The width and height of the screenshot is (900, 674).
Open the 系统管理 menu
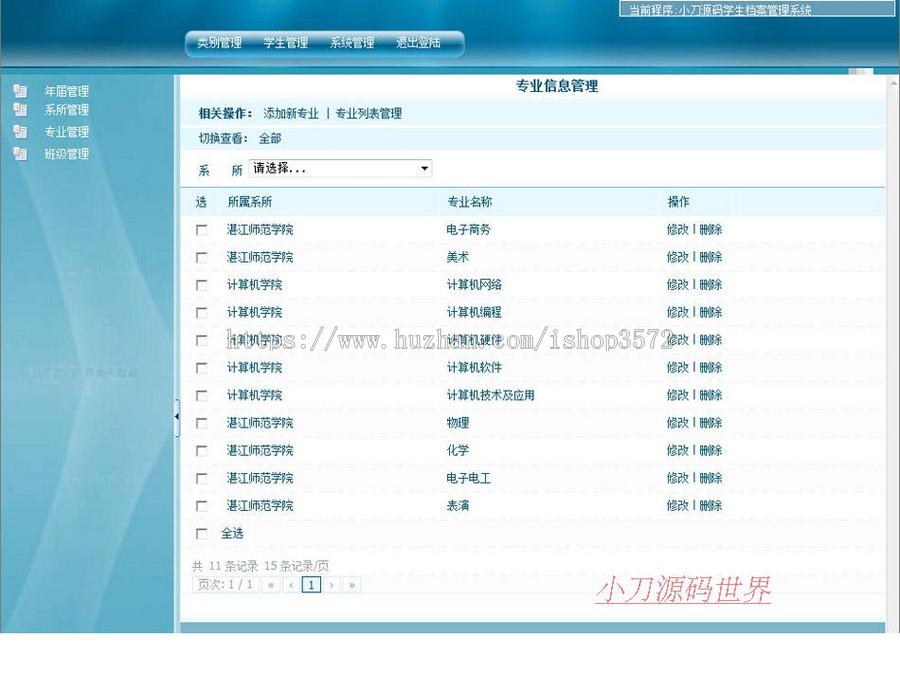(352, 44)
